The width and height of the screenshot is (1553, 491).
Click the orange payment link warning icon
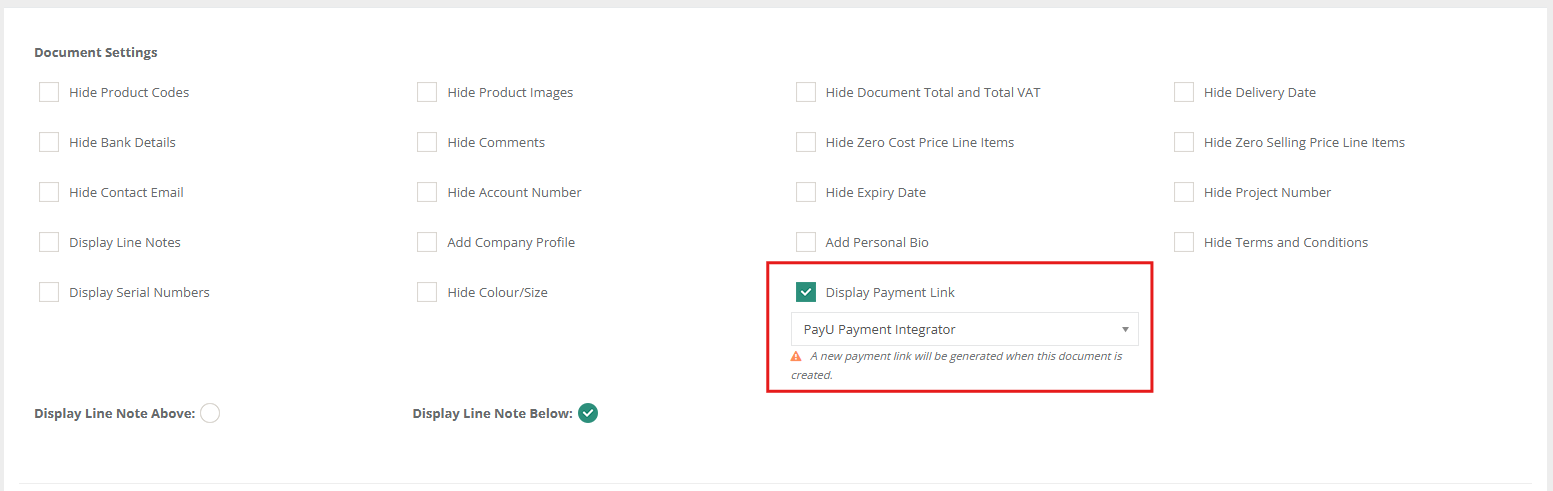click(796, 356)
